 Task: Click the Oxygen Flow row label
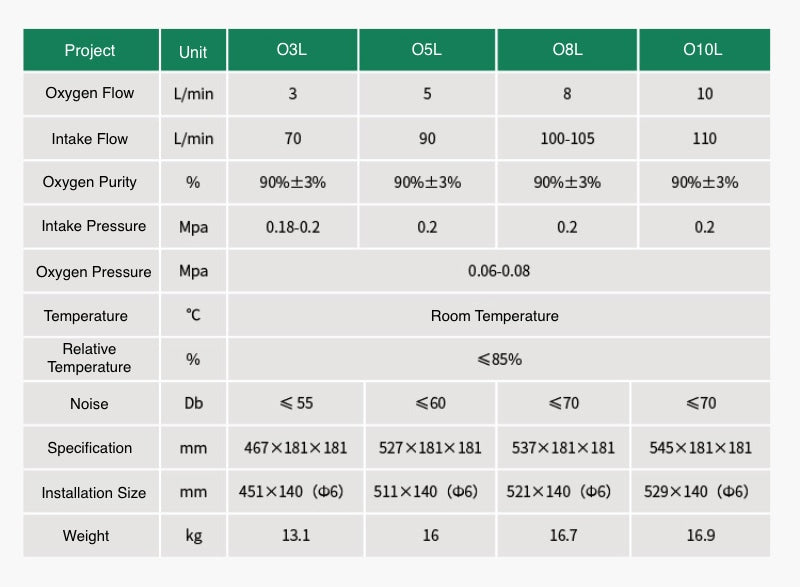tap(90, 94)
